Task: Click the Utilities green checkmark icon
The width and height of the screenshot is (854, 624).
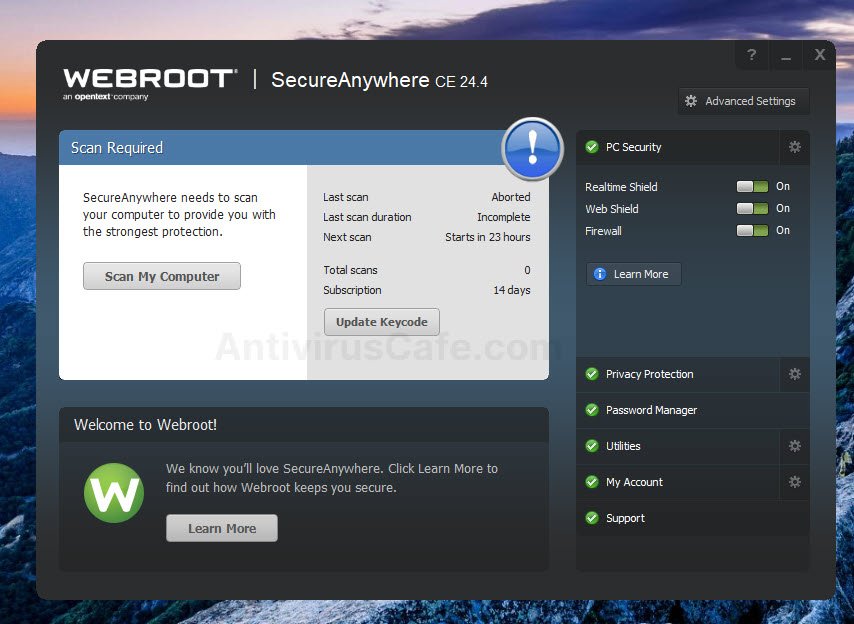Action: pyautogui.click(x=591, y=446)
